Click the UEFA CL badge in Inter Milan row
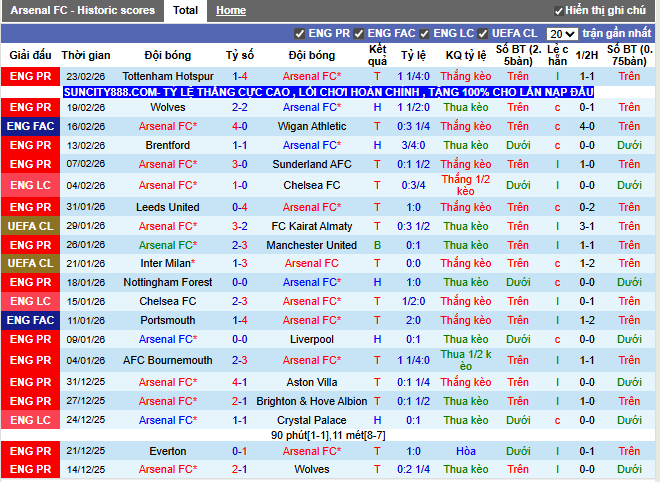Image resolution: width=660 pixels, height=482 pixels. click(30, 263)
